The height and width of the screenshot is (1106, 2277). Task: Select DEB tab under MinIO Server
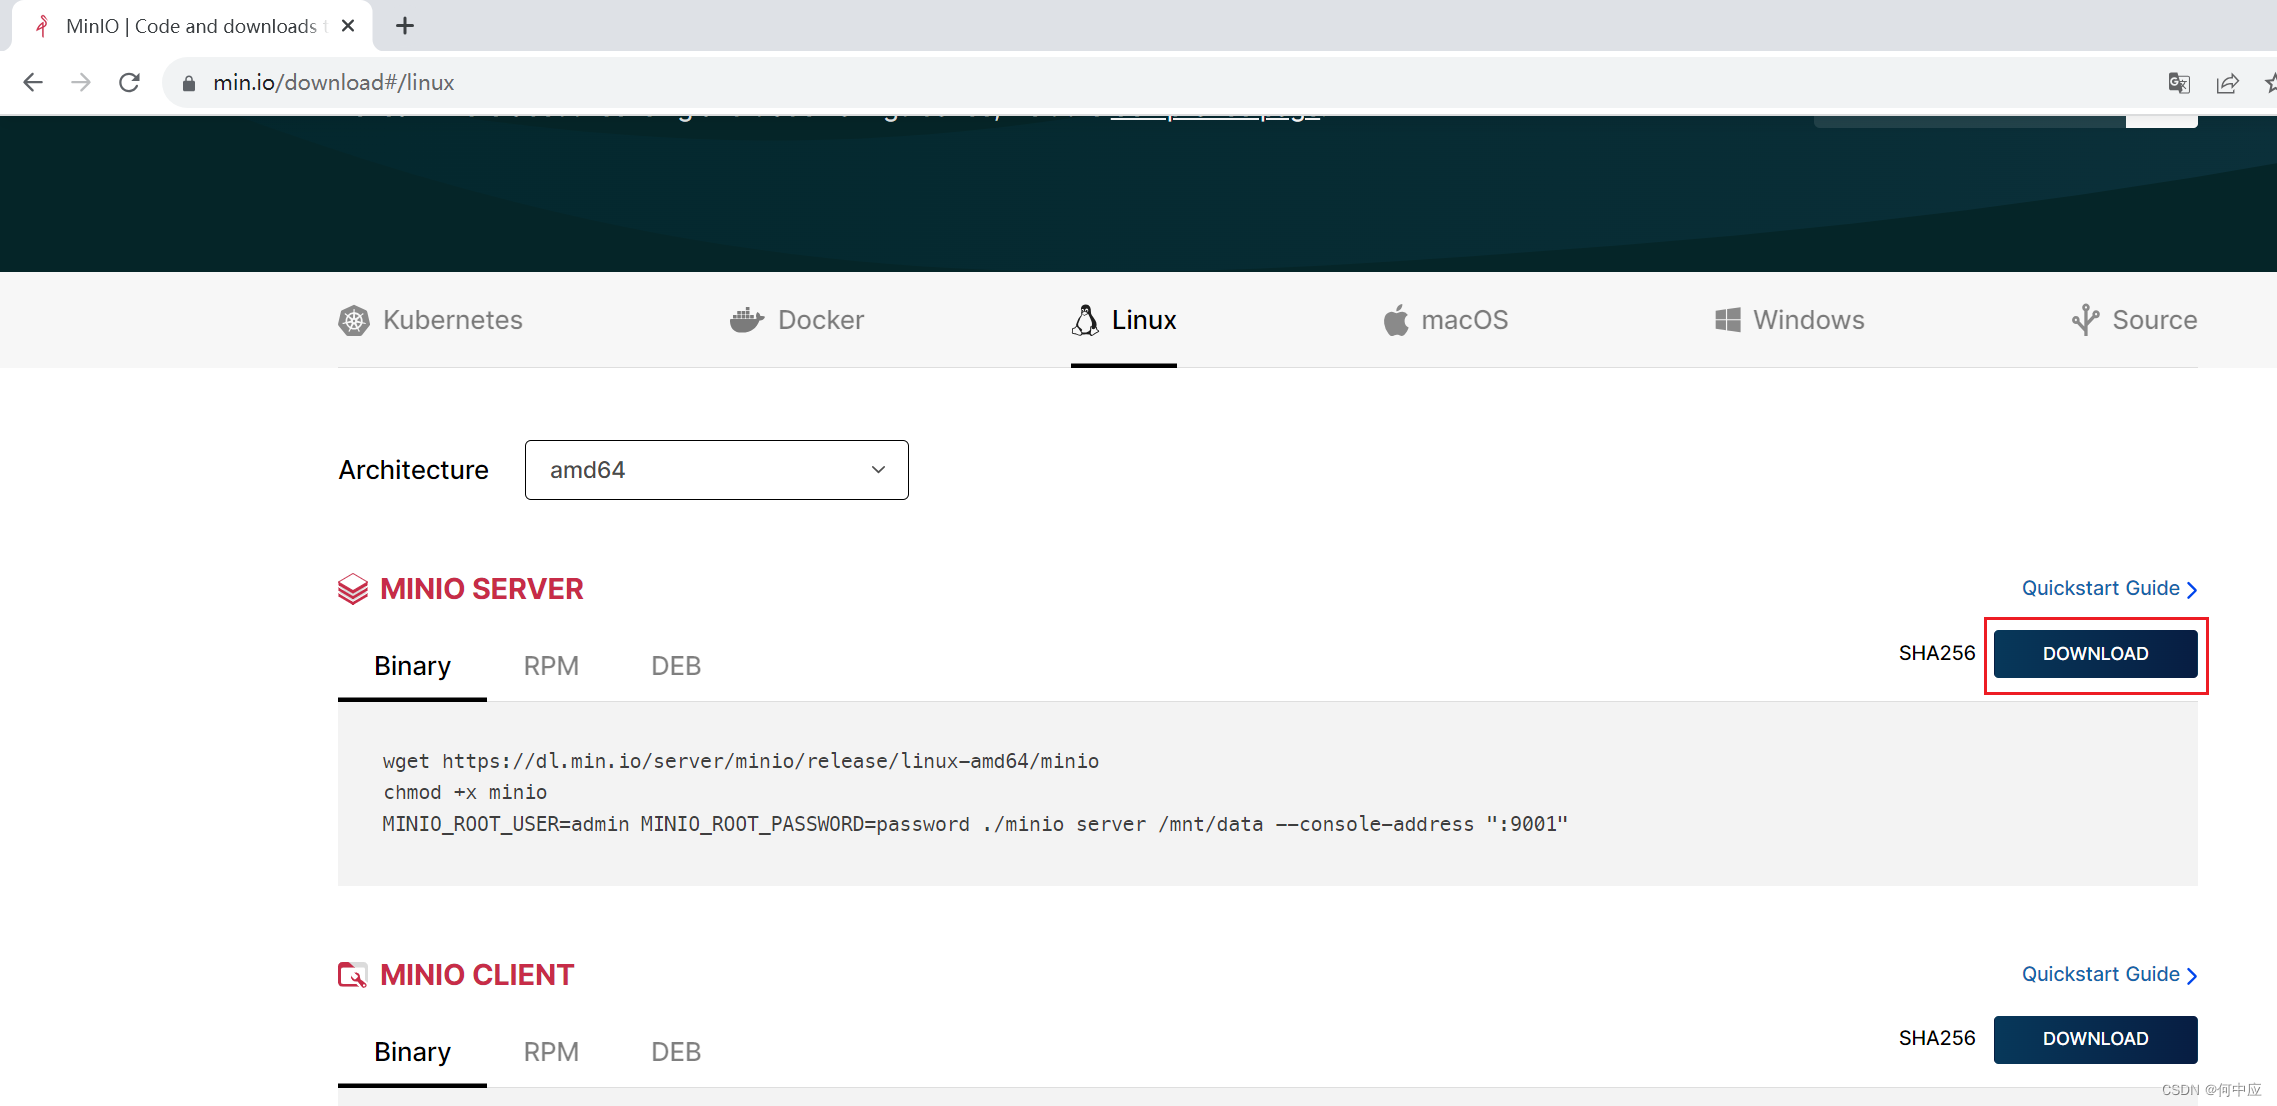click(x=676, y=666)
